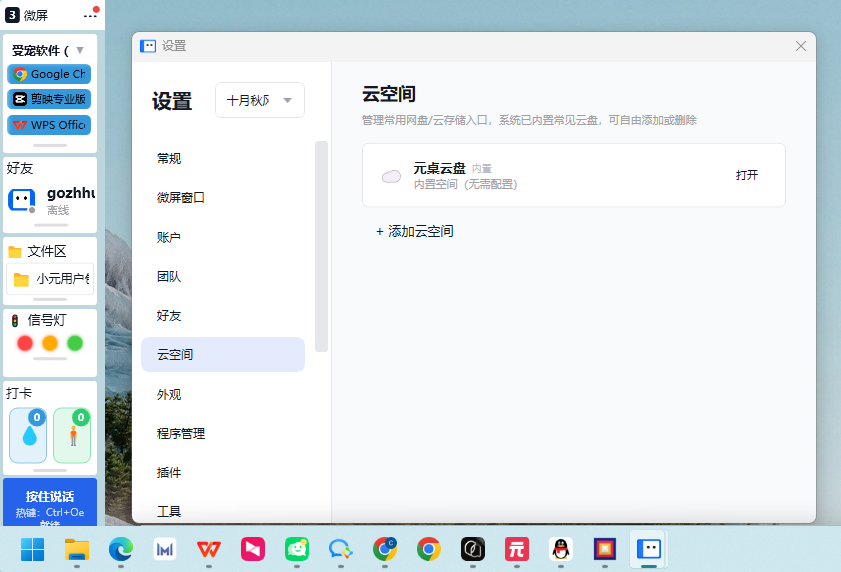Screen dimensions: 841x572
Task: Open Chrome with C profile badge in taskbar
Action: tap(385, 549)
